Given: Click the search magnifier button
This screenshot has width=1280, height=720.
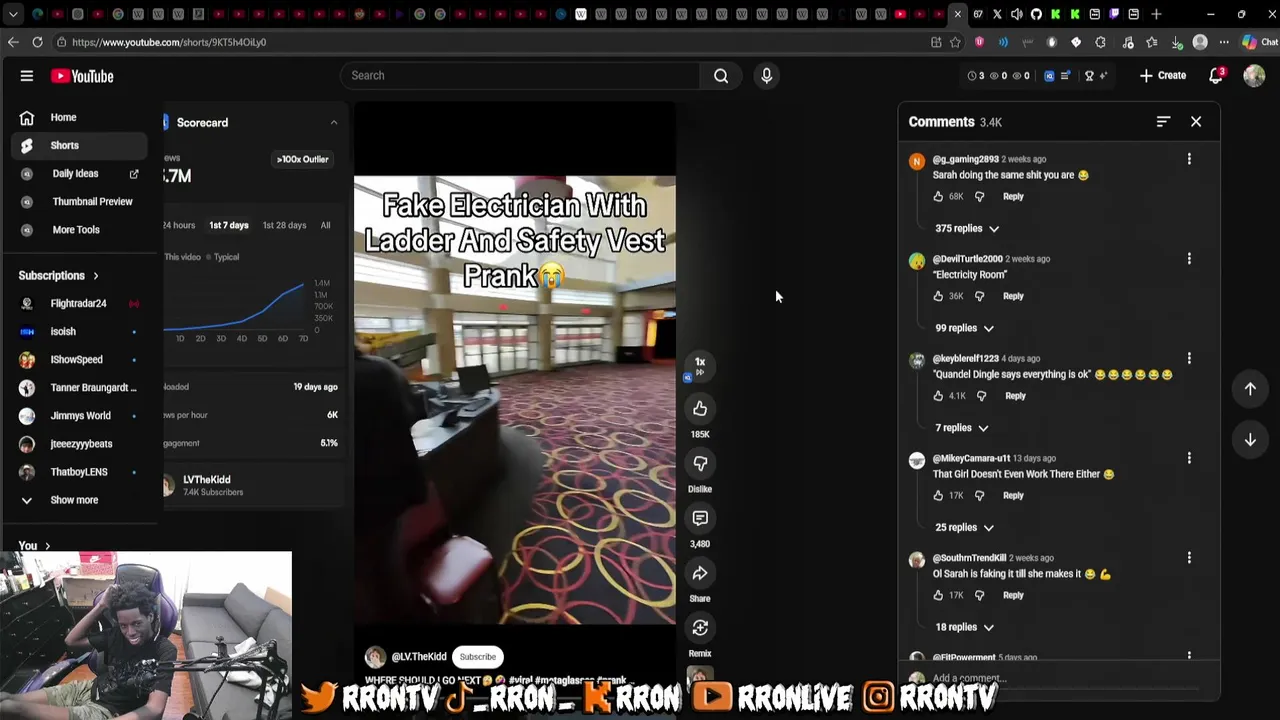Looking at the screenshot, I should coord(721,76).
